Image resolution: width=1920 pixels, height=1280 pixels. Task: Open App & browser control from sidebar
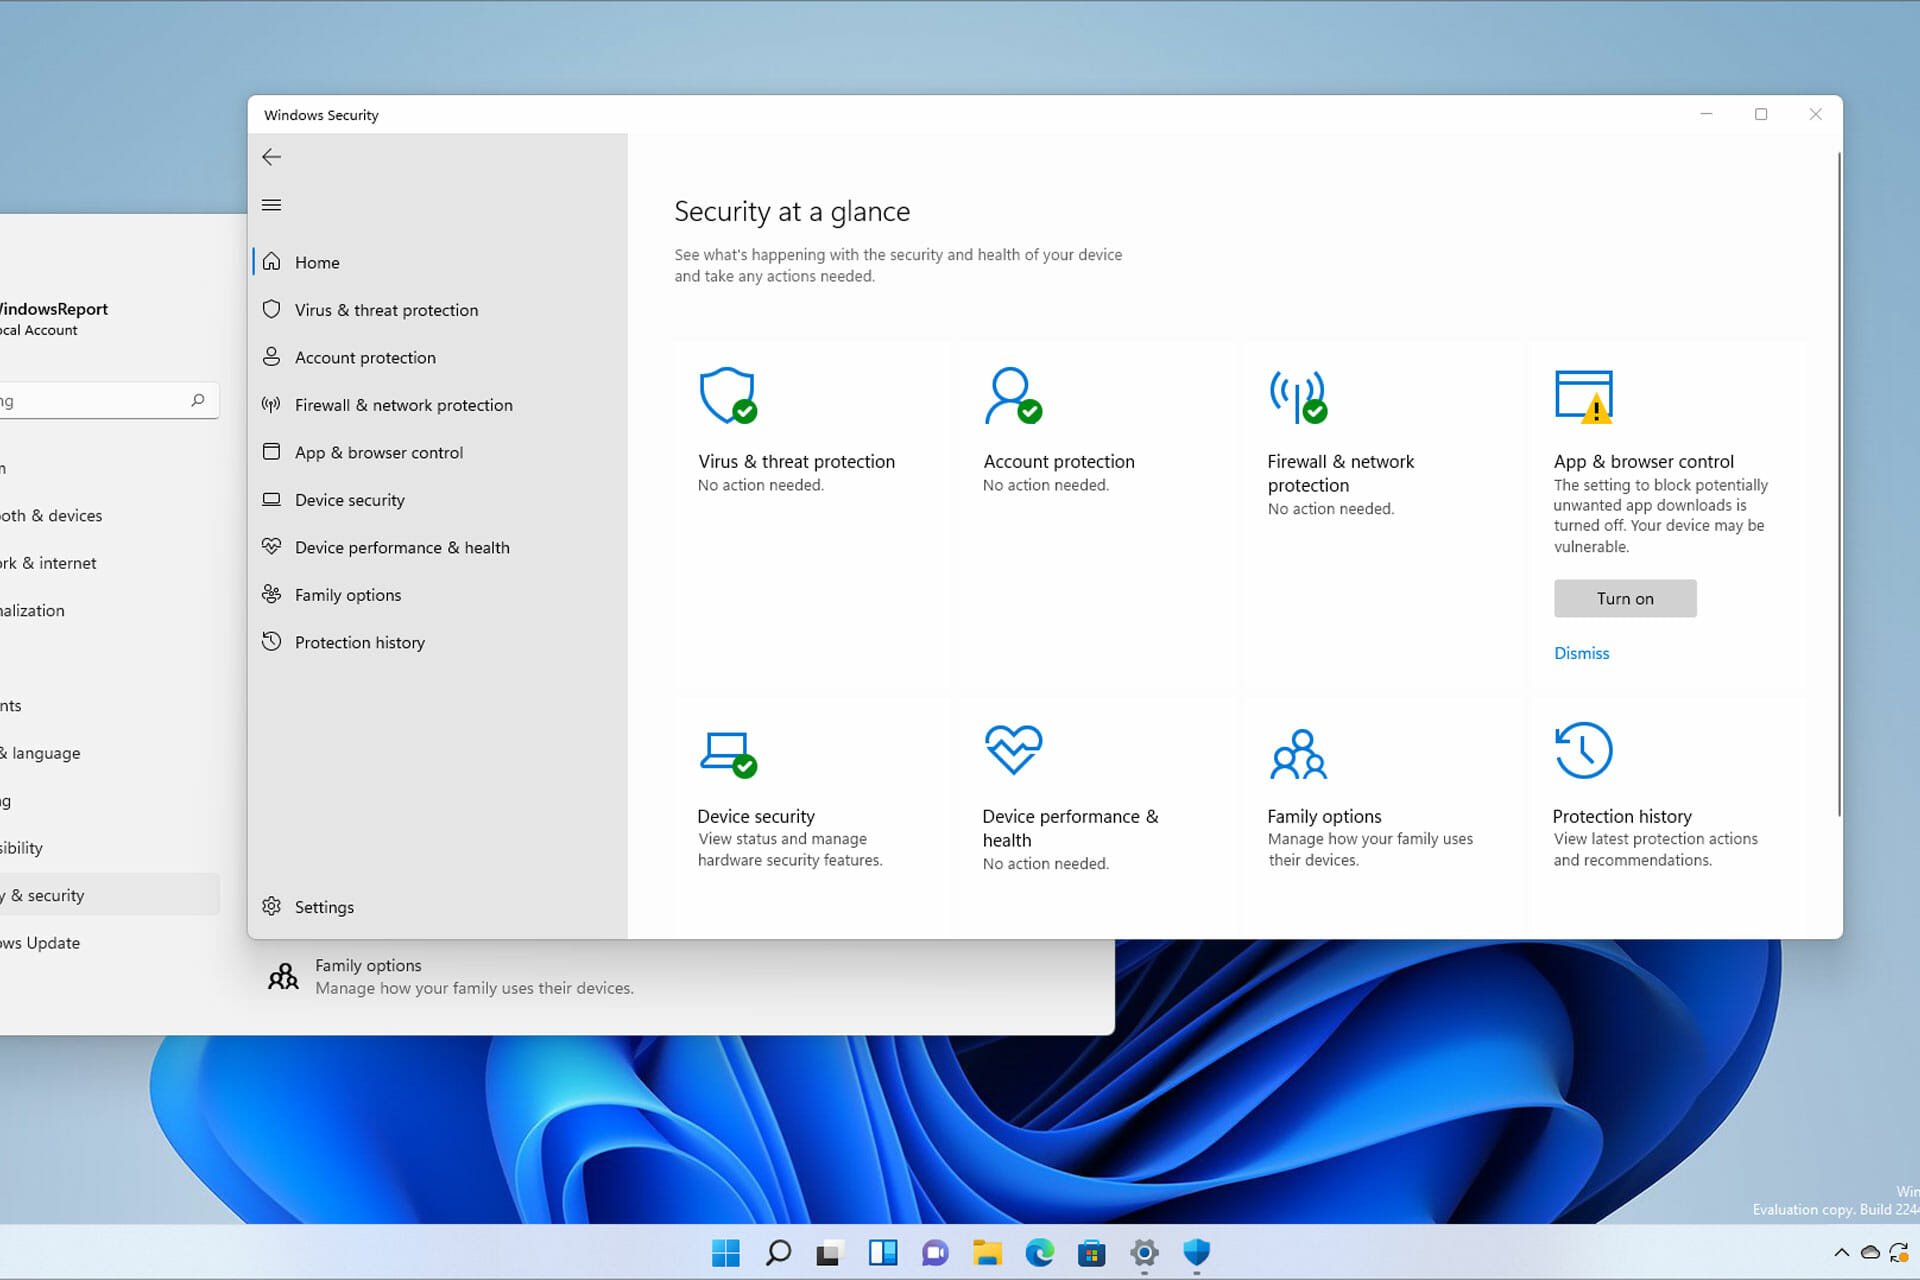[x=378, y=452]
